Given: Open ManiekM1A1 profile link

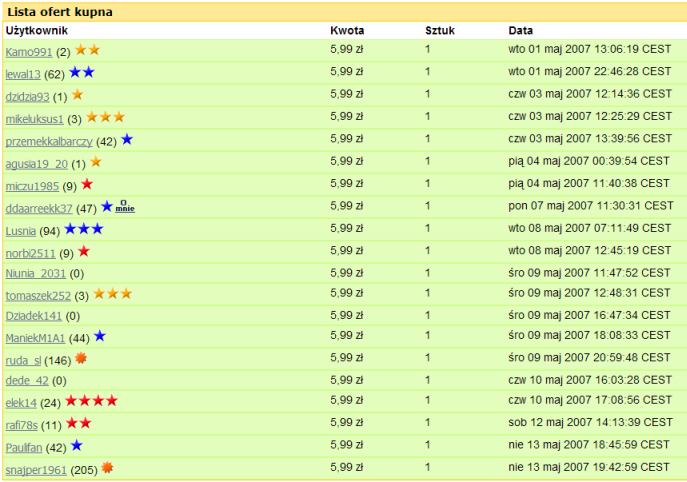Looking at the screenshot, I should click(x=35, y=338).
